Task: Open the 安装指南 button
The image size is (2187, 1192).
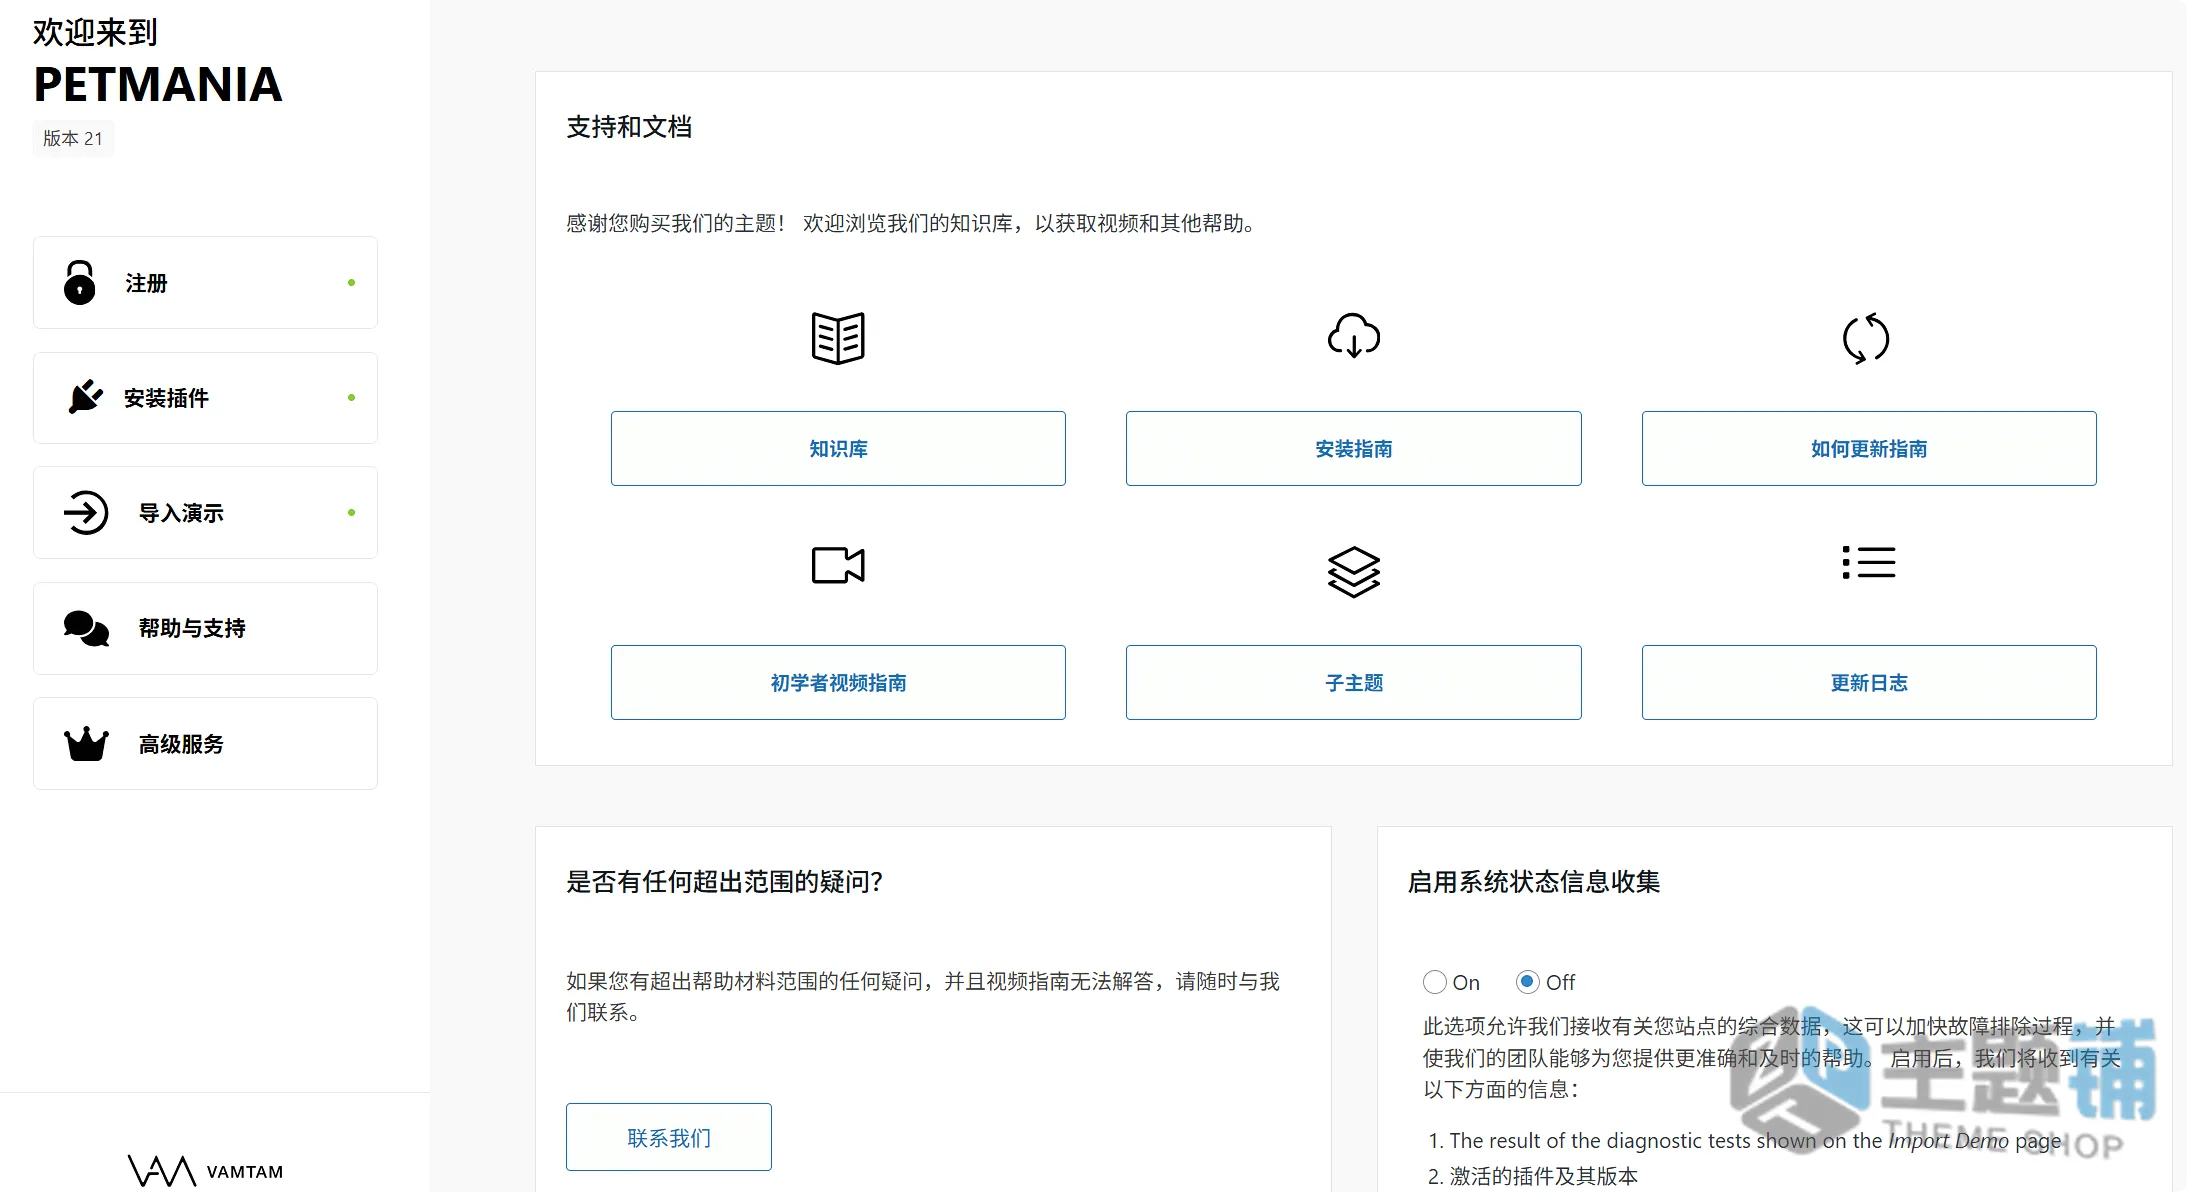Action: click(1354, 449)
